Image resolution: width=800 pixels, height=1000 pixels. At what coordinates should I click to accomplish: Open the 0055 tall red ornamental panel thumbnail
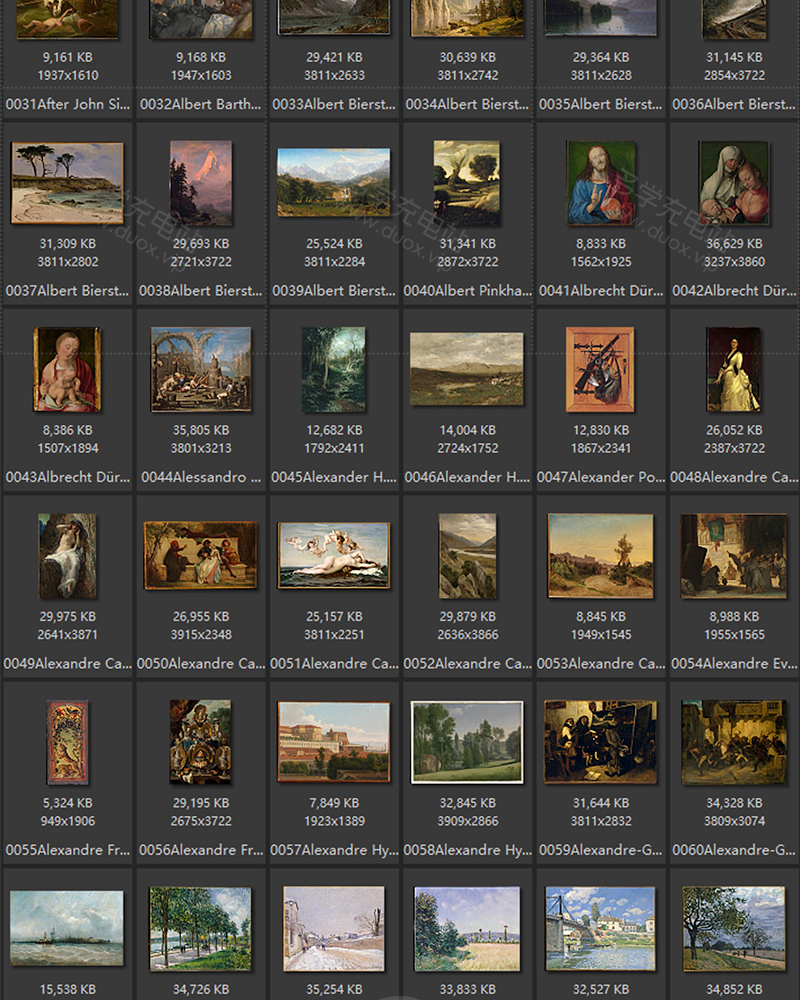click(x=67, y=742)
